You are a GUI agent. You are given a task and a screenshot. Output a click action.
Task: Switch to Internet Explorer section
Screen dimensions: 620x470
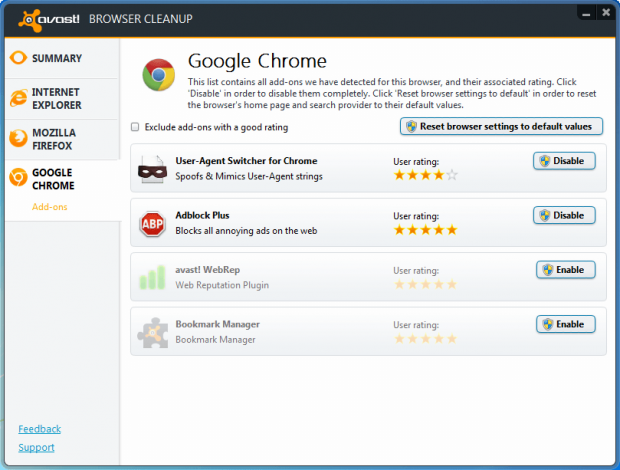coord(62,98)
